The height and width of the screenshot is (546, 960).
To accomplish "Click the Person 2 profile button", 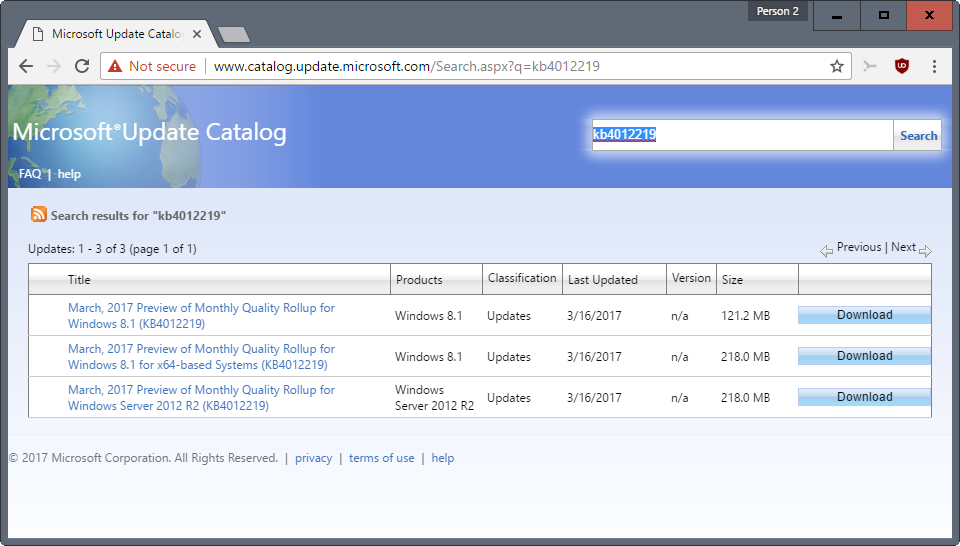I will click(x=778, y=11).
